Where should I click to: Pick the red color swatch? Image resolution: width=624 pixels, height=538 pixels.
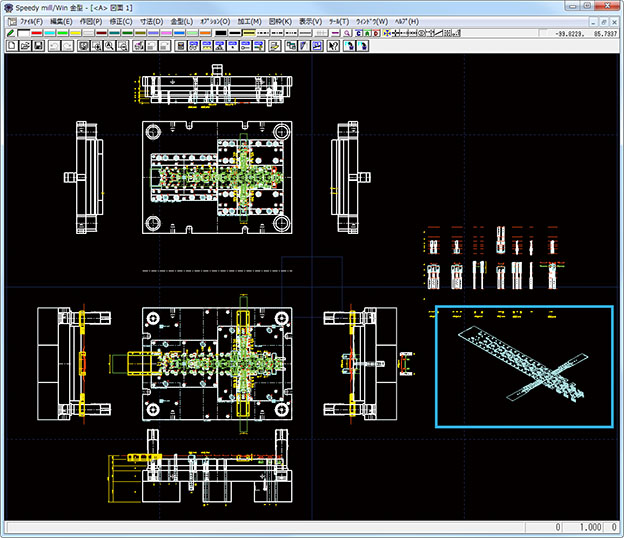coord(38,33)
